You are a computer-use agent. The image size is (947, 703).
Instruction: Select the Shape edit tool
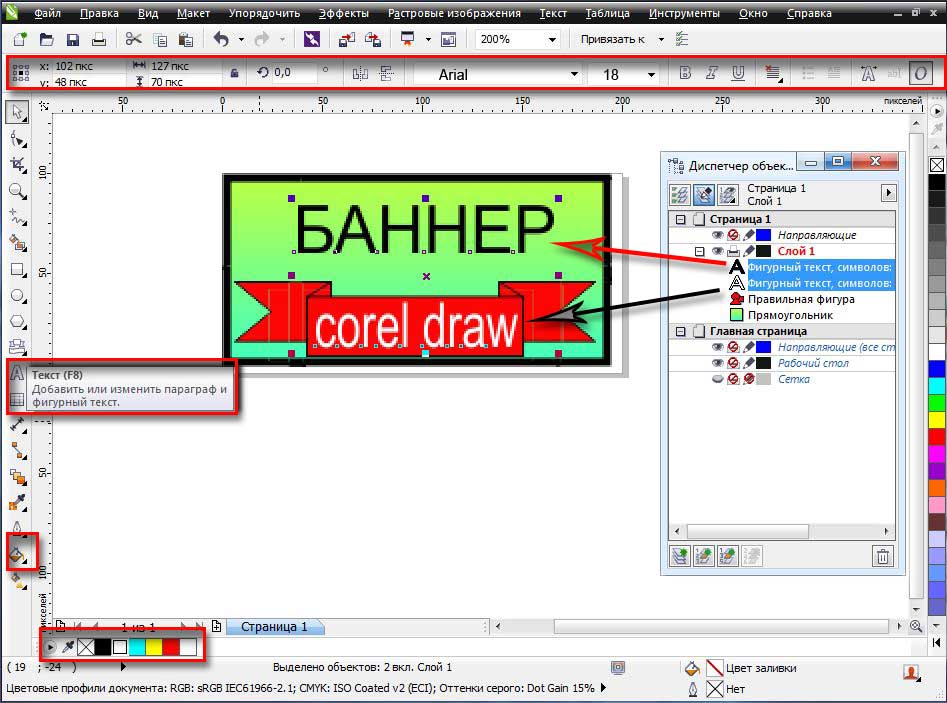click(x=18, y=140)
